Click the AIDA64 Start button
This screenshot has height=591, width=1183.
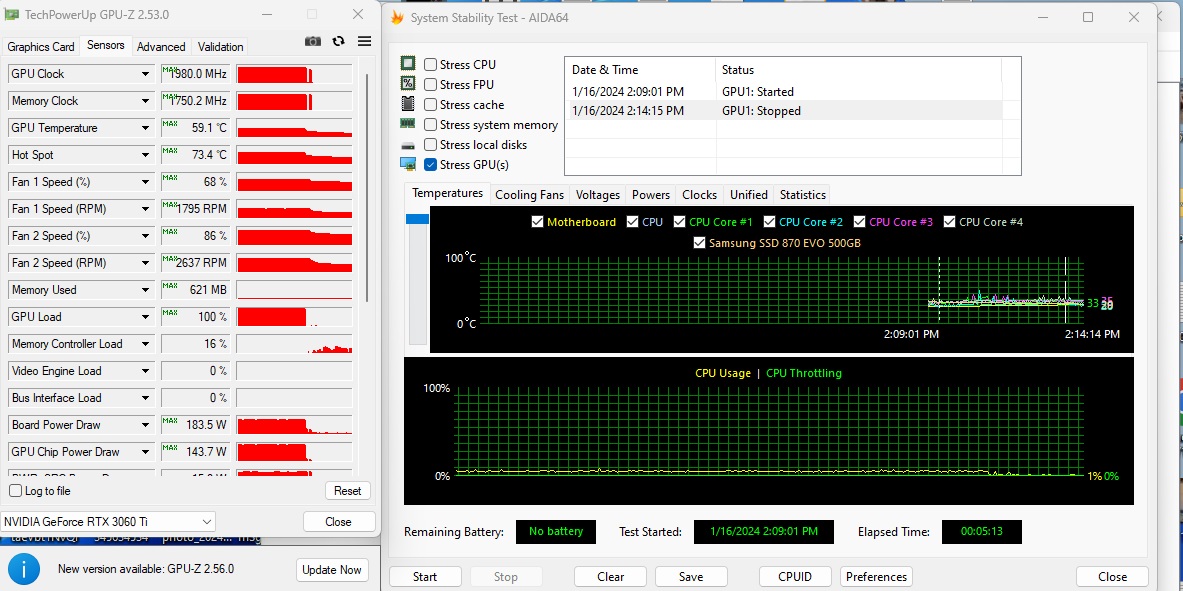pyautogui.click(x=425, y=577)
